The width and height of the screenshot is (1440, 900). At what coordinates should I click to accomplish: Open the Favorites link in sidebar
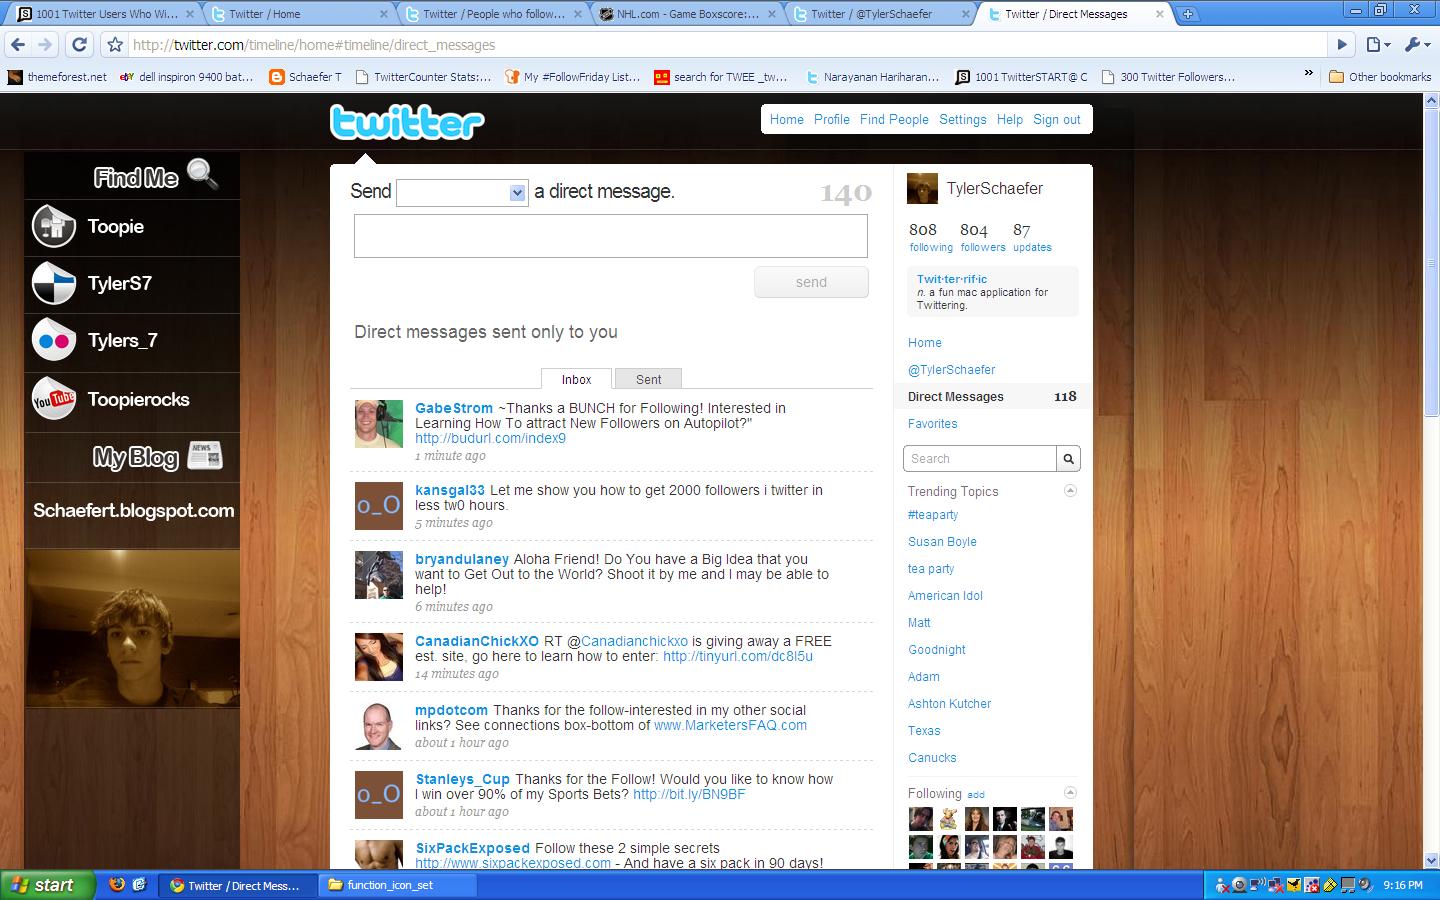pyautogui.click(x=932, y=423)
